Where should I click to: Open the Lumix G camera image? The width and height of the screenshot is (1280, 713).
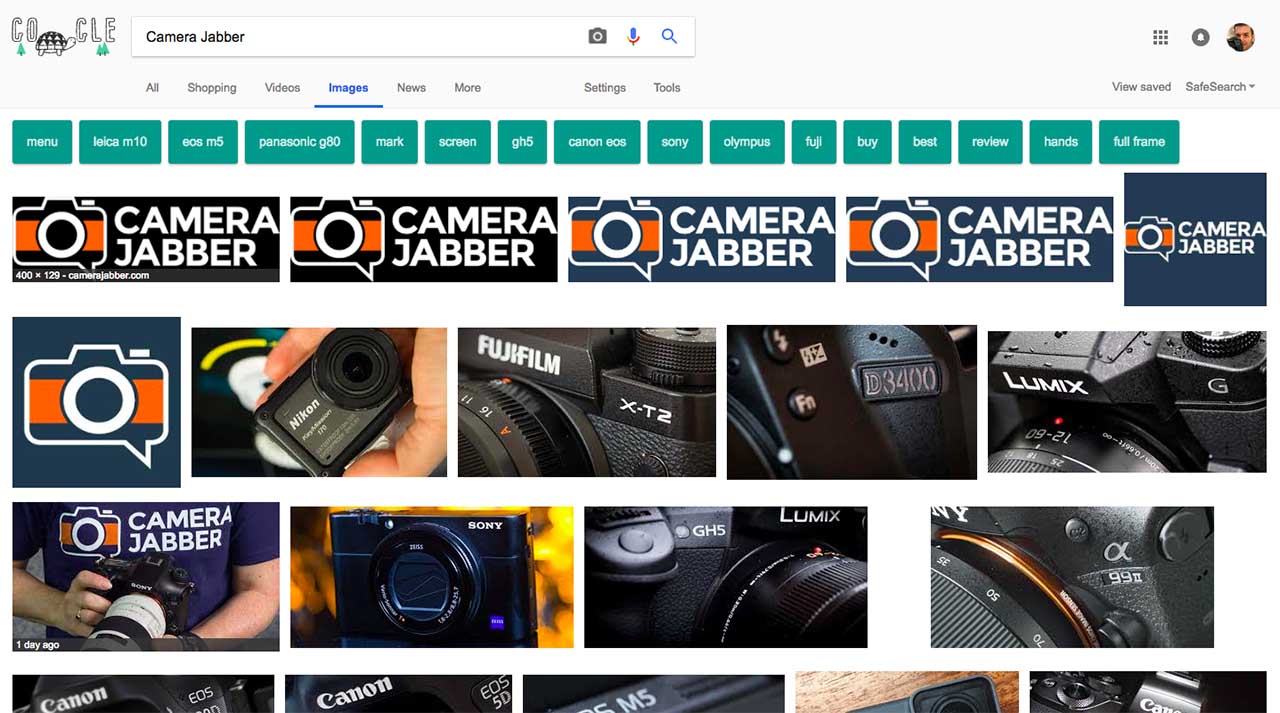[x=1127, y=402]
